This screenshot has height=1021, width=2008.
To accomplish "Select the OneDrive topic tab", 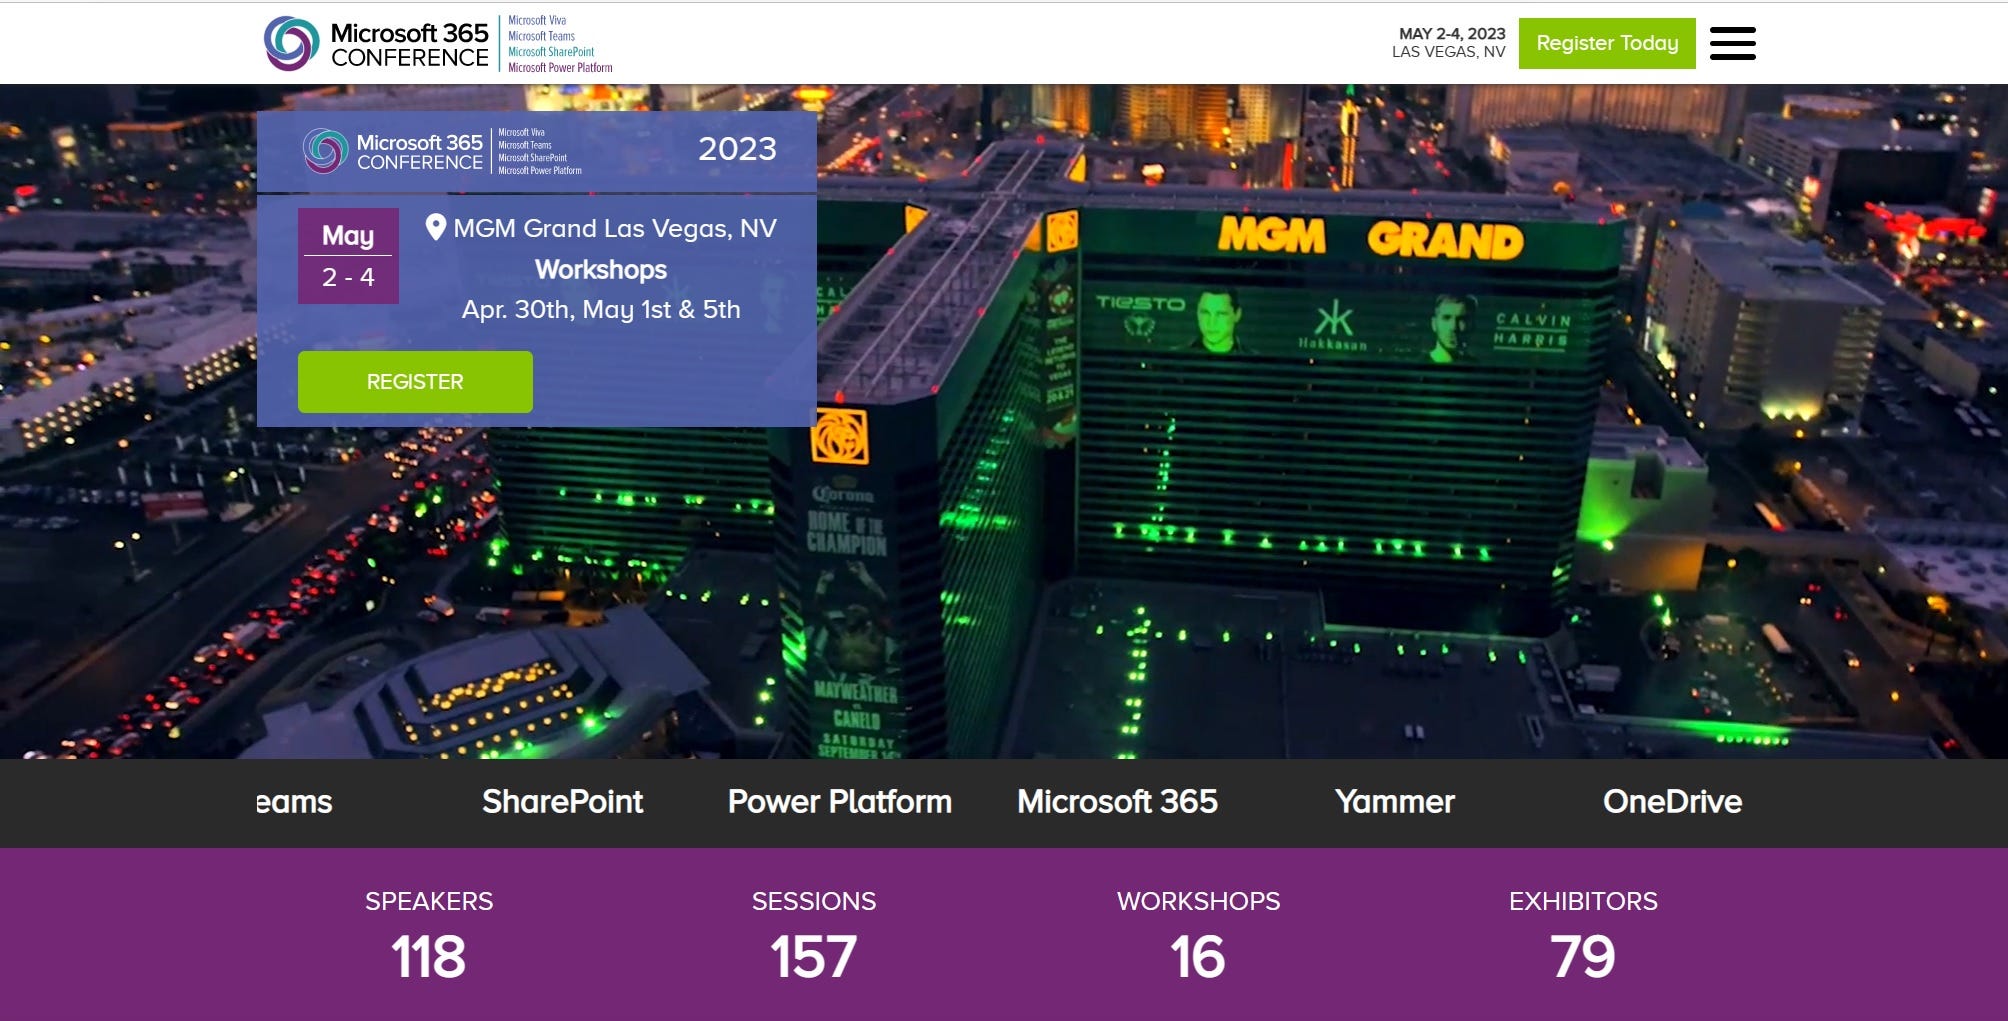I will point(1672,801).
